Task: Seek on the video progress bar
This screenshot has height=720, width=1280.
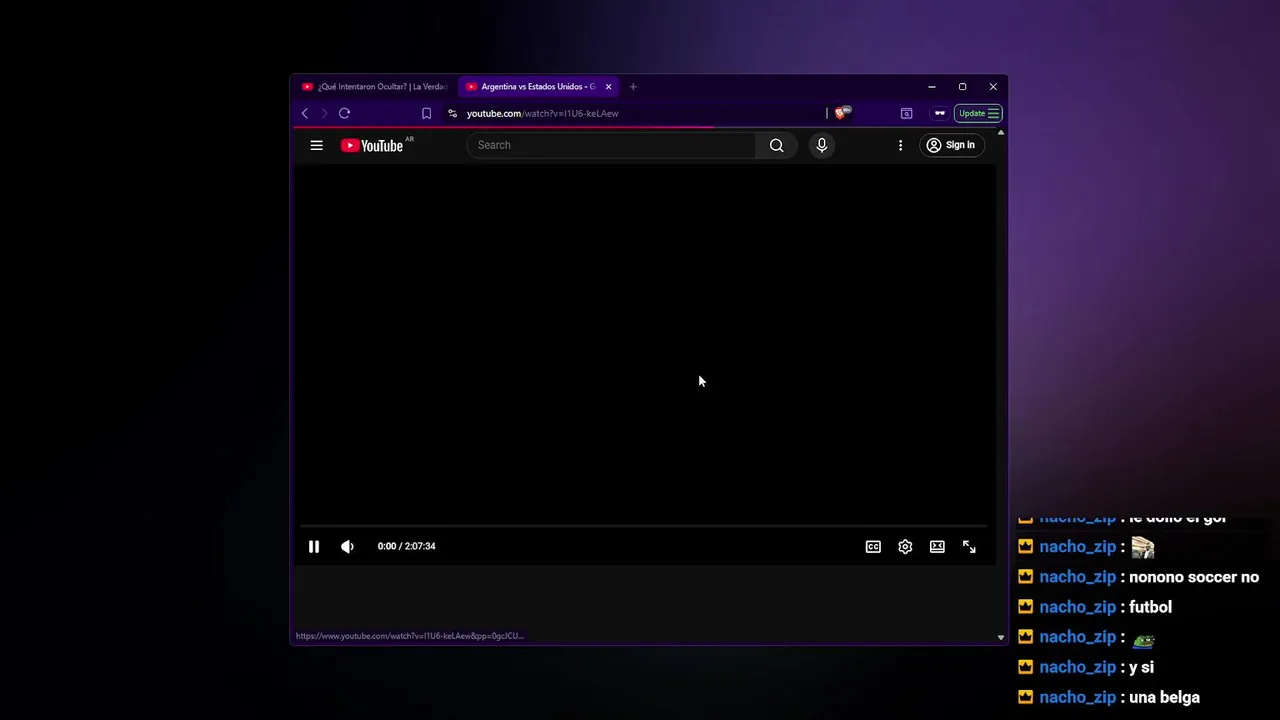Action: (644, 525)
